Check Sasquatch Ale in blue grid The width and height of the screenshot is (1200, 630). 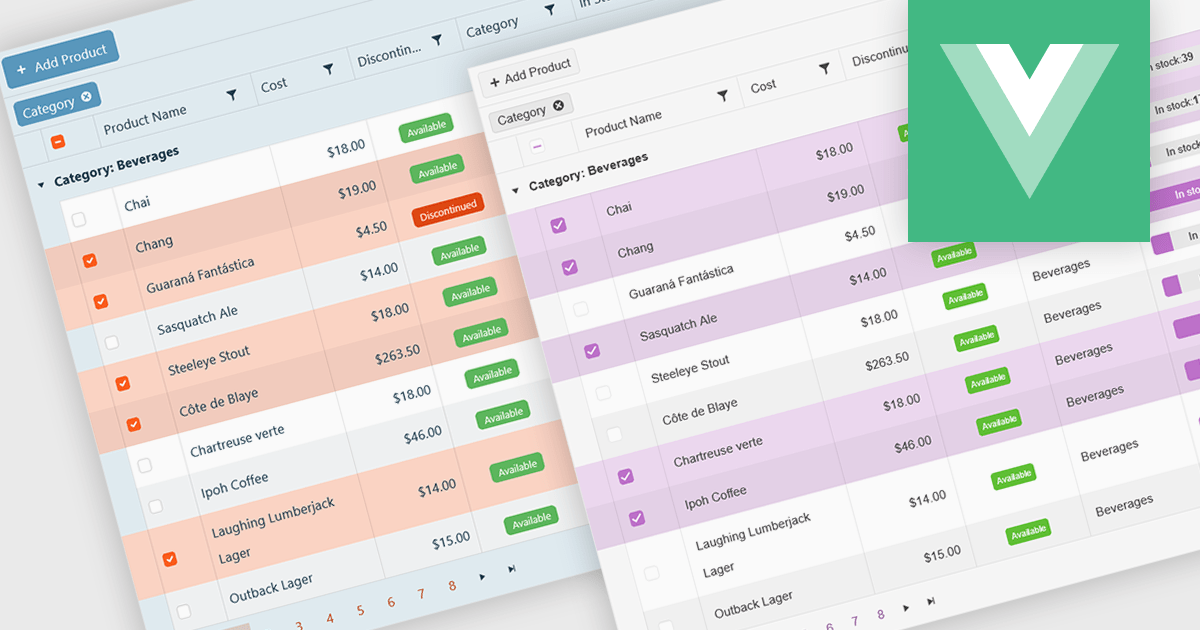tap(112, 342)
